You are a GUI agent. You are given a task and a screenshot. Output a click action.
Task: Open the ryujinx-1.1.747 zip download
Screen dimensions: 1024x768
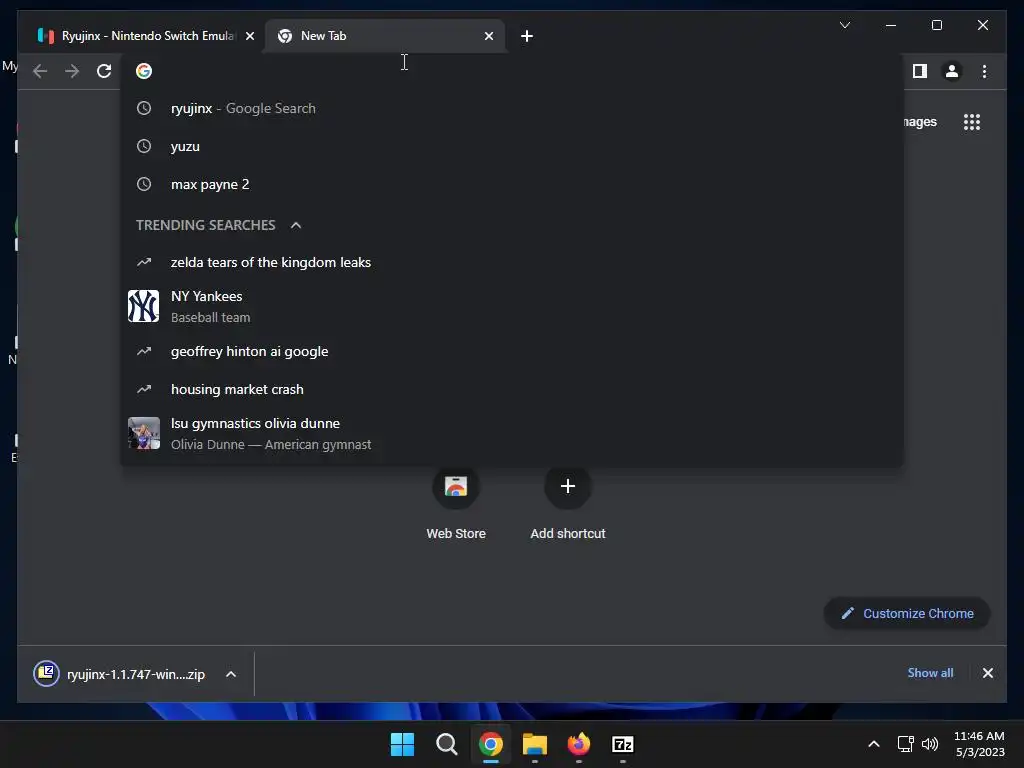(x=120, y=674)
